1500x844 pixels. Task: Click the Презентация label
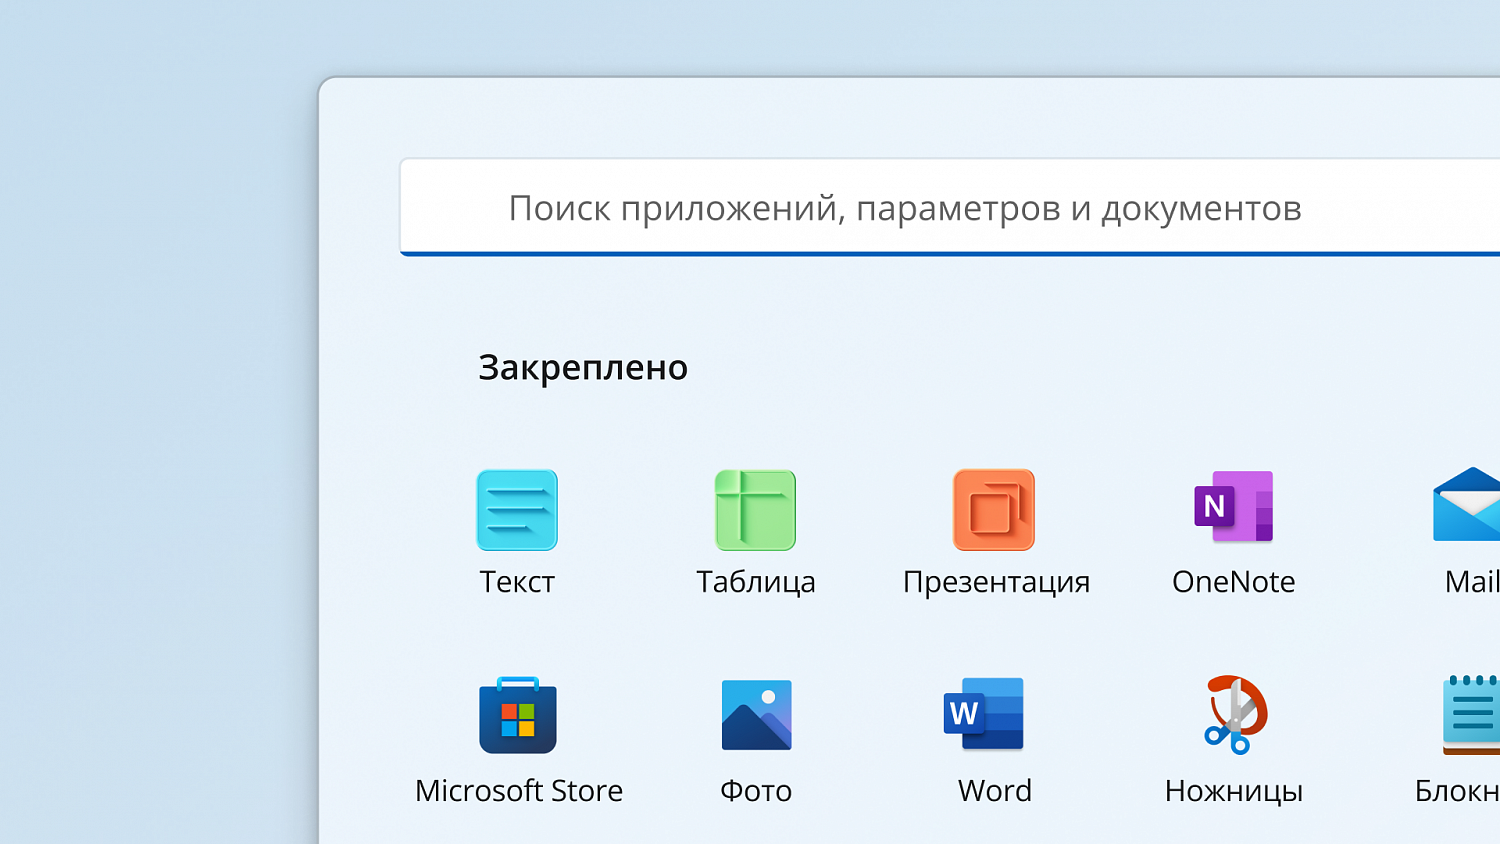coord(996,582)
